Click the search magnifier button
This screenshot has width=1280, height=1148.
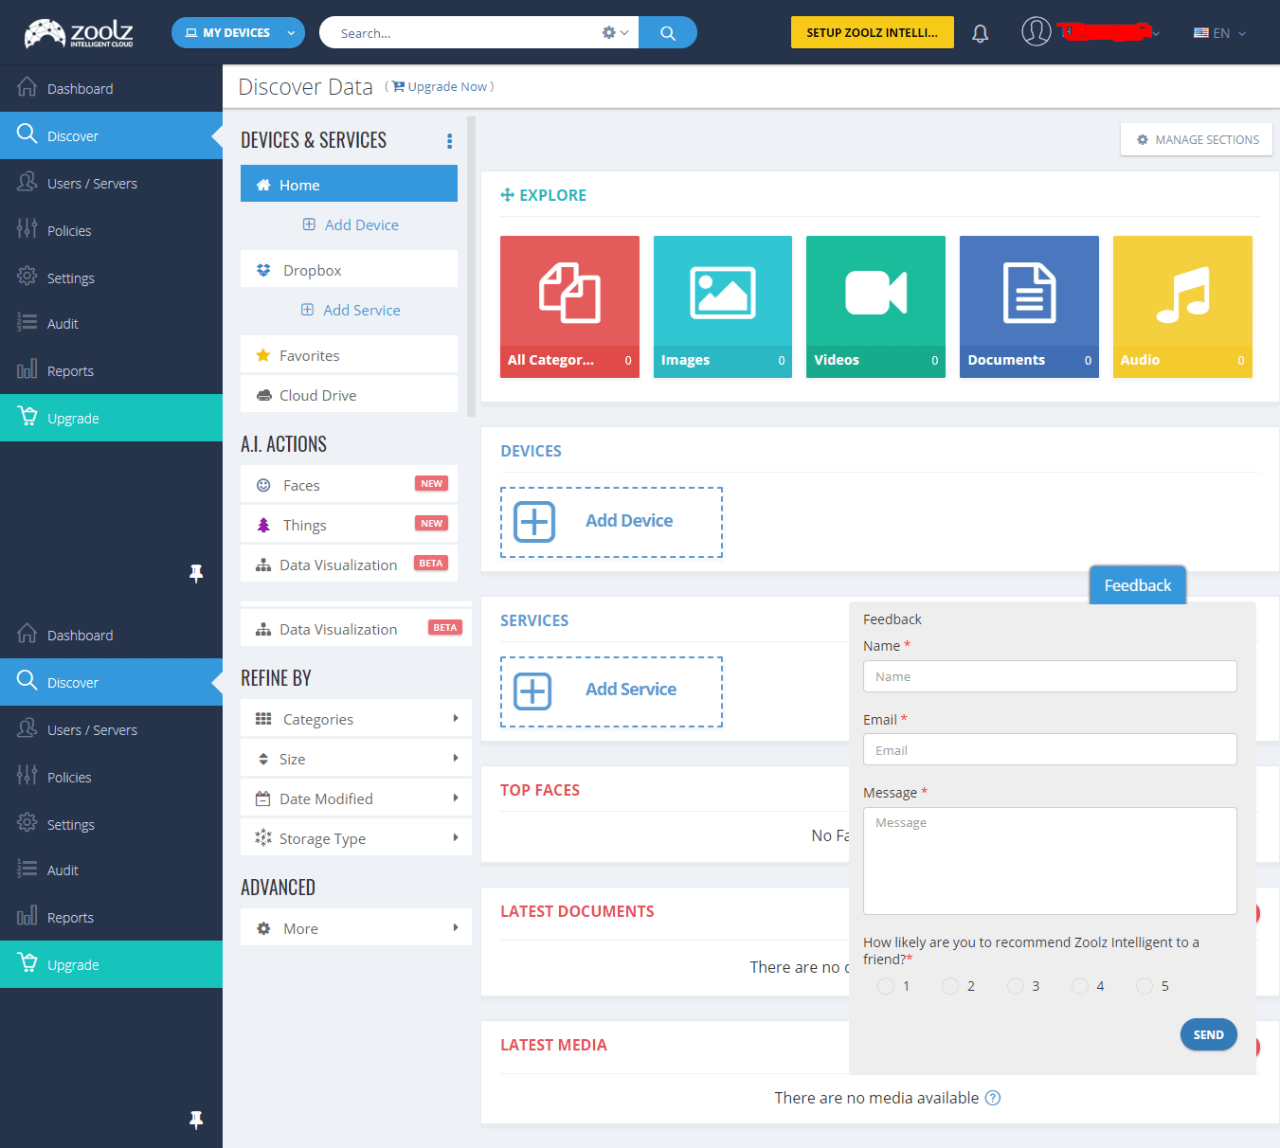(667, 33)
